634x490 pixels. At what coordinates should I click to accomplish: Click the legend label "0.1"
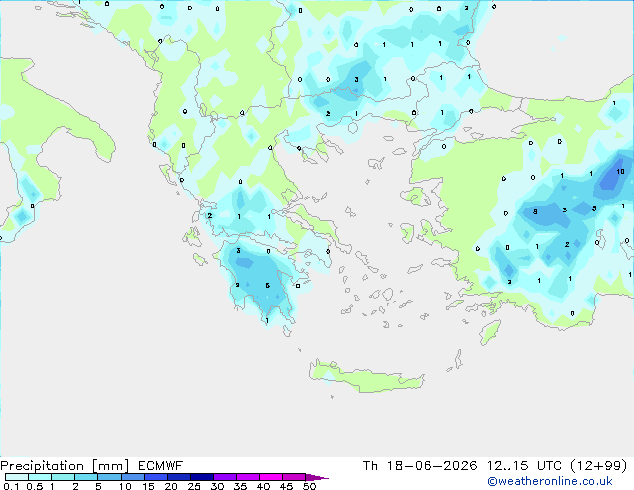(x=11, y=486)
